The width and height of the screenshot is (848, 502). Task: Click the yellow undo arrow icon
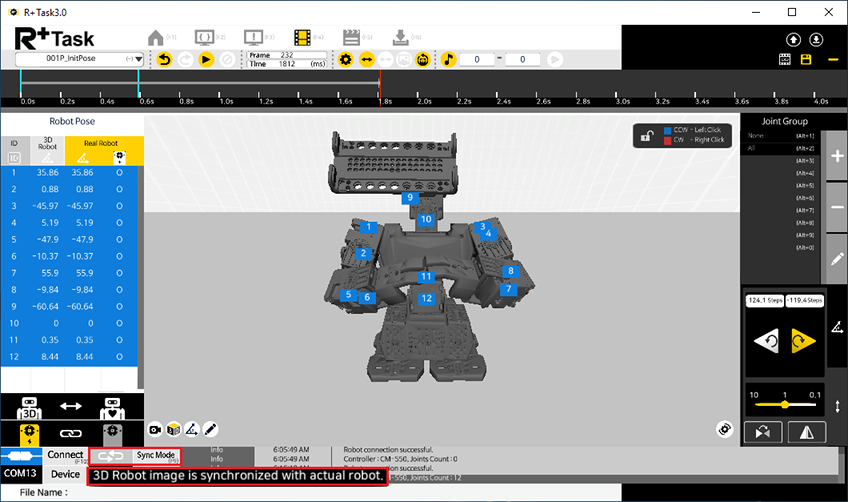click(165, 59)
